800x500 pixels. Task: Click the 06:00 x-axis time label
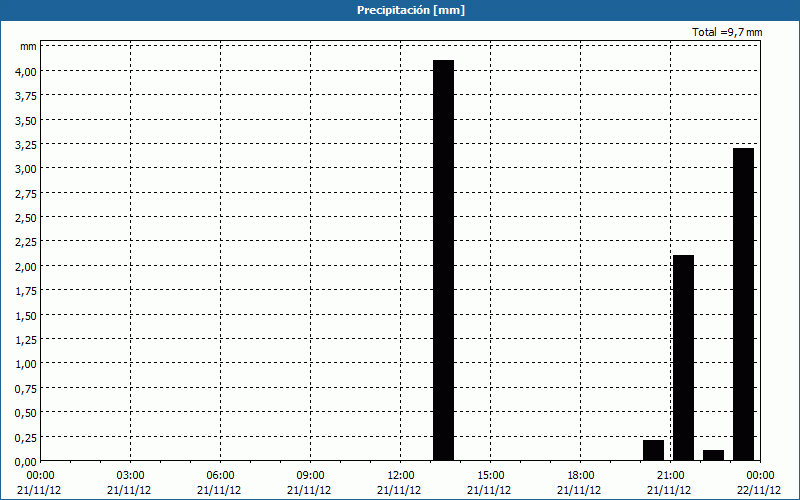point(220,476)
